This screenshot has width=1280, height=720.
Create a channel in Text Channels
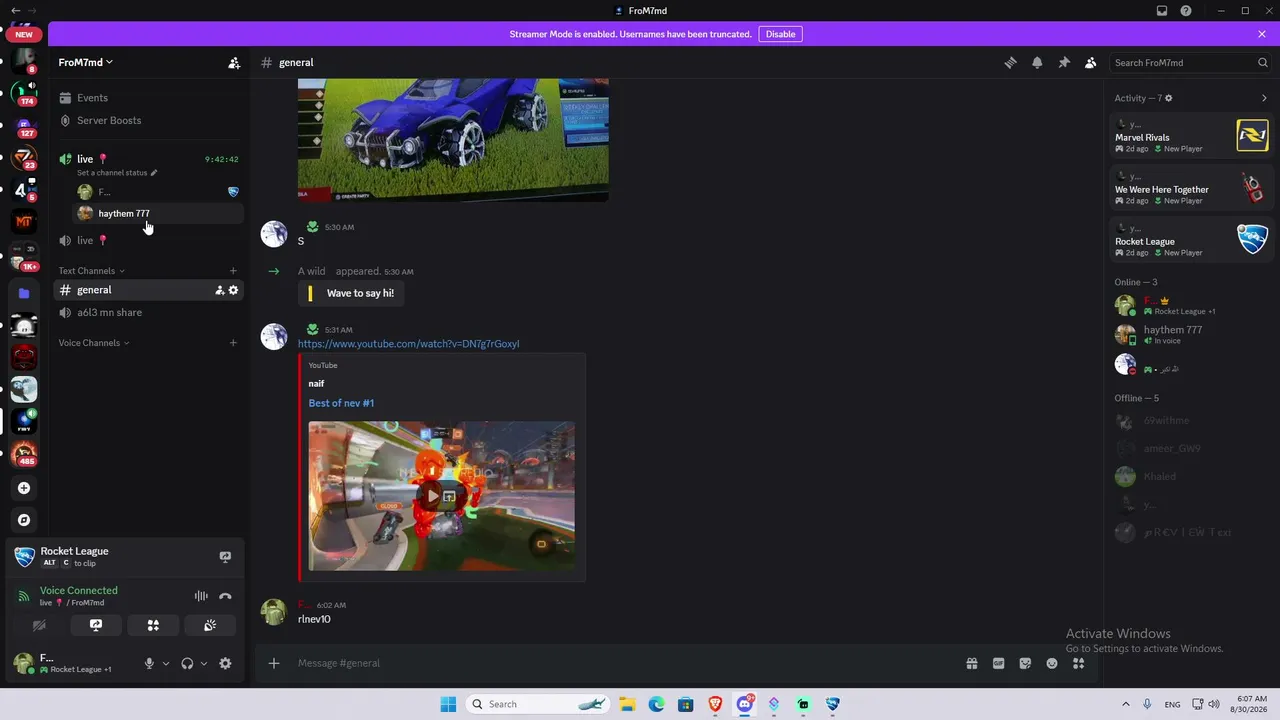tap(233, 271)
